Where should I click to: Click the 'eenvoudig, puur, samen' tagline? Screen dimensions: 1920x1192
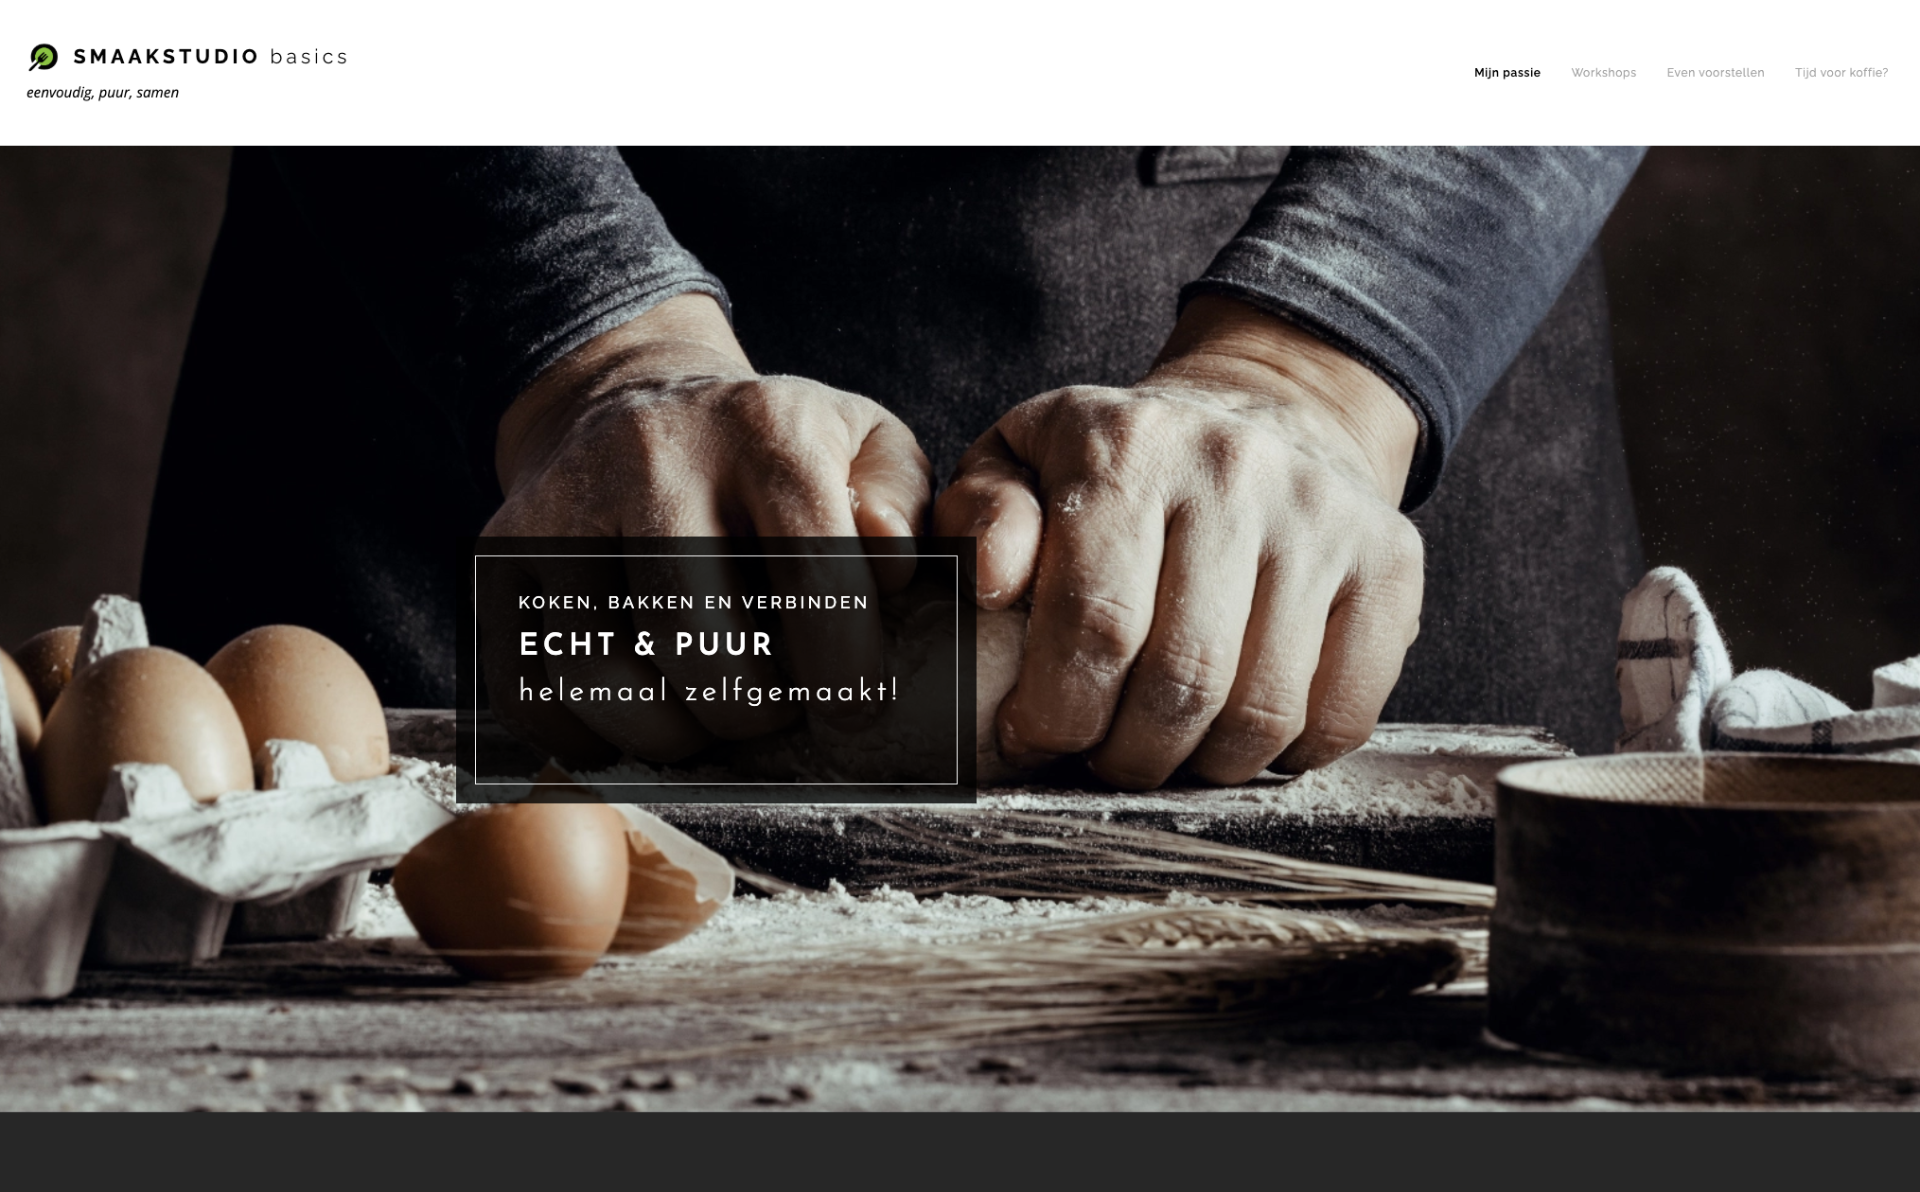103,93
